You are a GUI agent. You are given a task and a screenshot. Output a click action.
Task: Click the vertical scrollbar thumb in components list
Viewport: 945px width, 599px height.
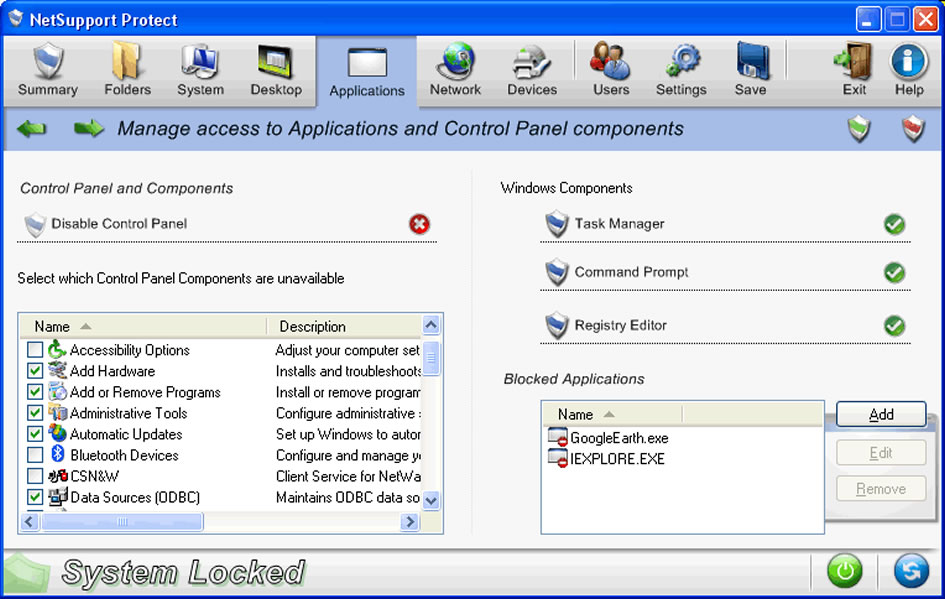coord(431,357)
